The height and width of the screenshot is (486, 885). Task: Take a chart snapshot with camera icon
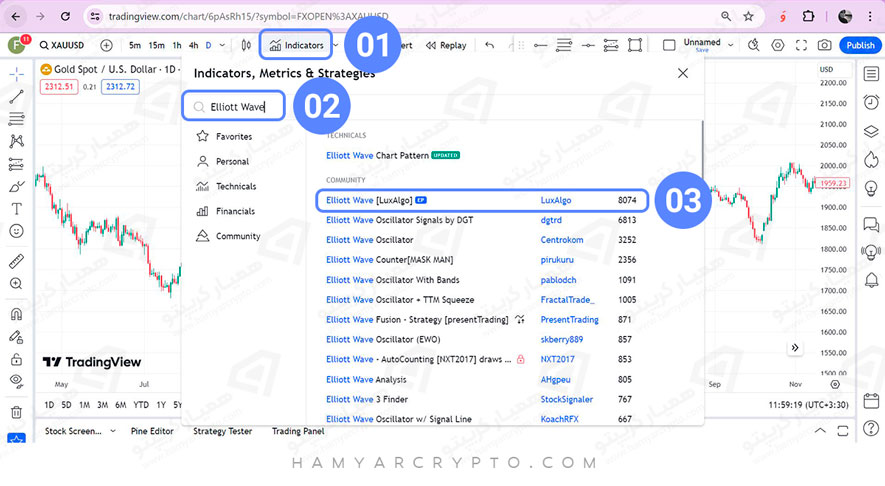(824, 45)
